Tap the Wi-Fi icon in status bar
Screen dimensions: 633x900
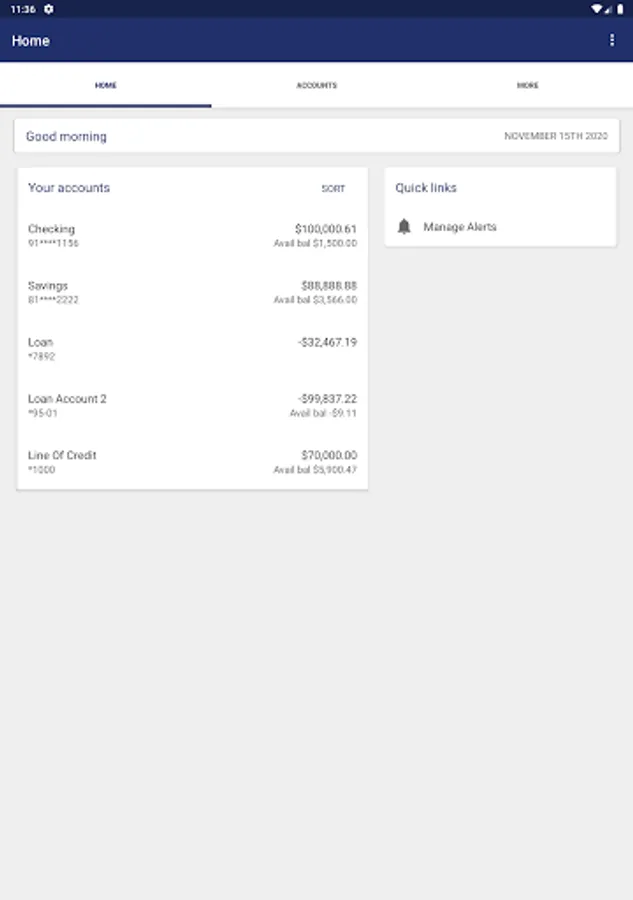point(596,9)
